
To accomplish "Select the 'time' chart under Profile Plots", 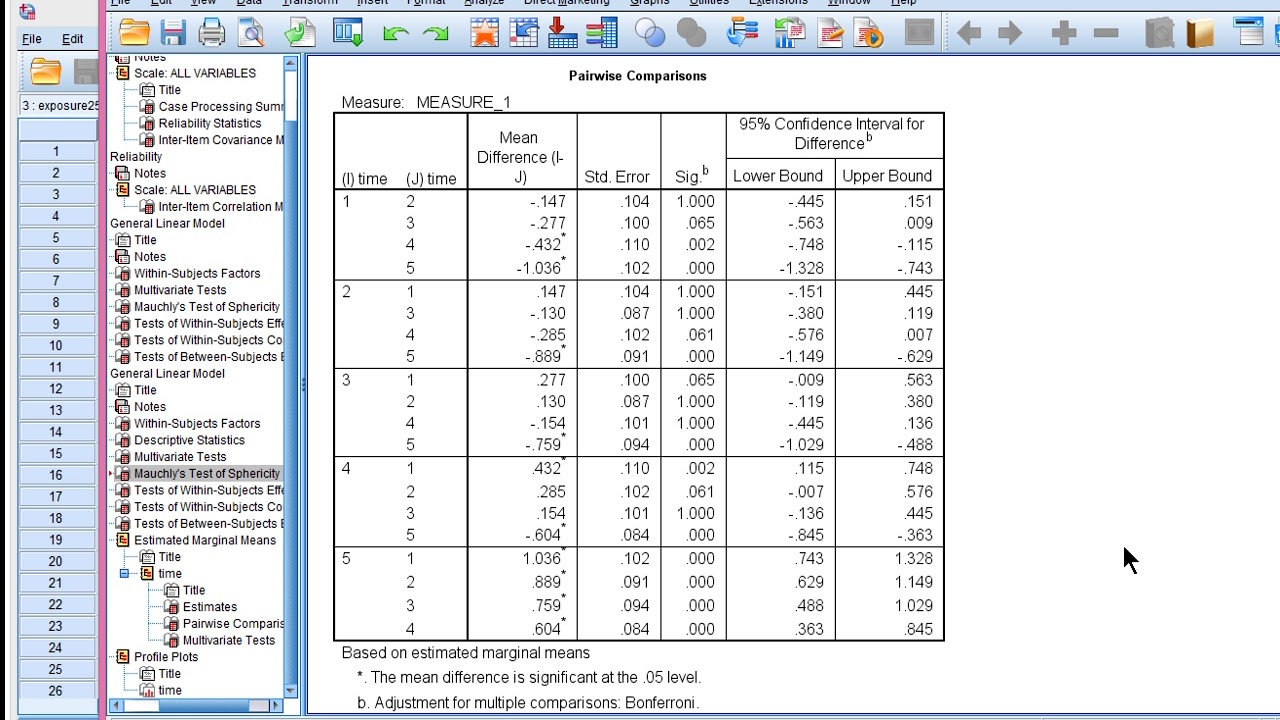I will point(170,690).
